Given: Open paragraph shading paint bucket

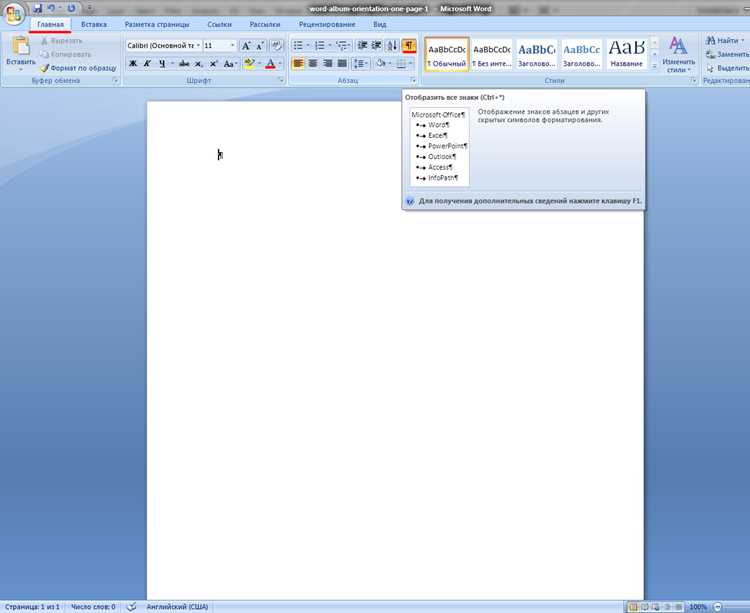Looking at the screenshot, I should 380,63.
